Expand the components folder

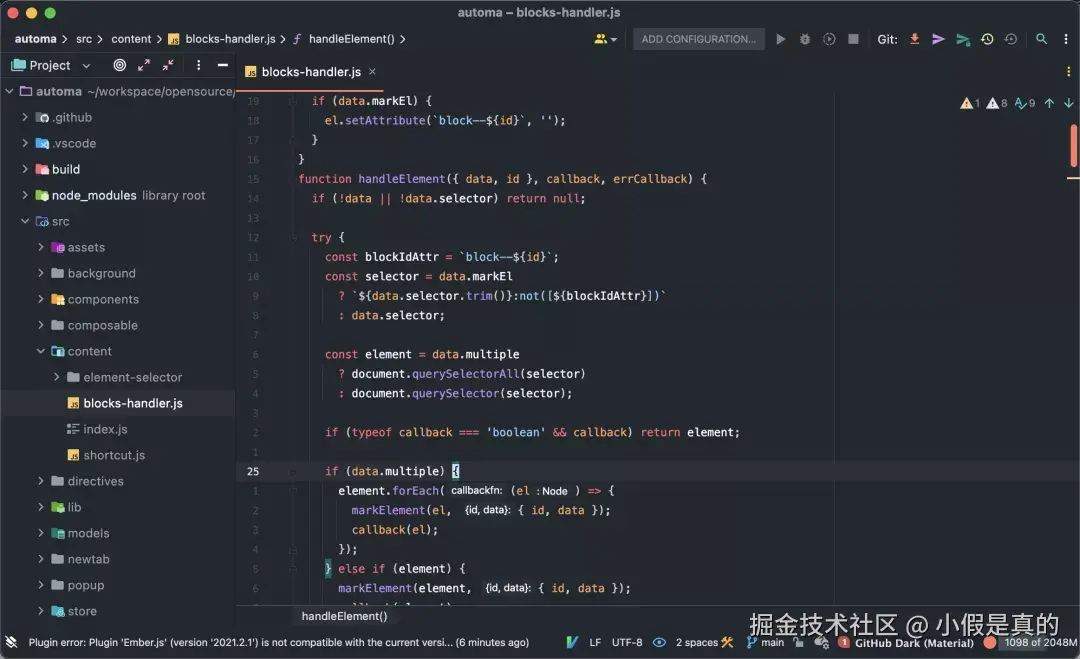(x=41, y=300)
